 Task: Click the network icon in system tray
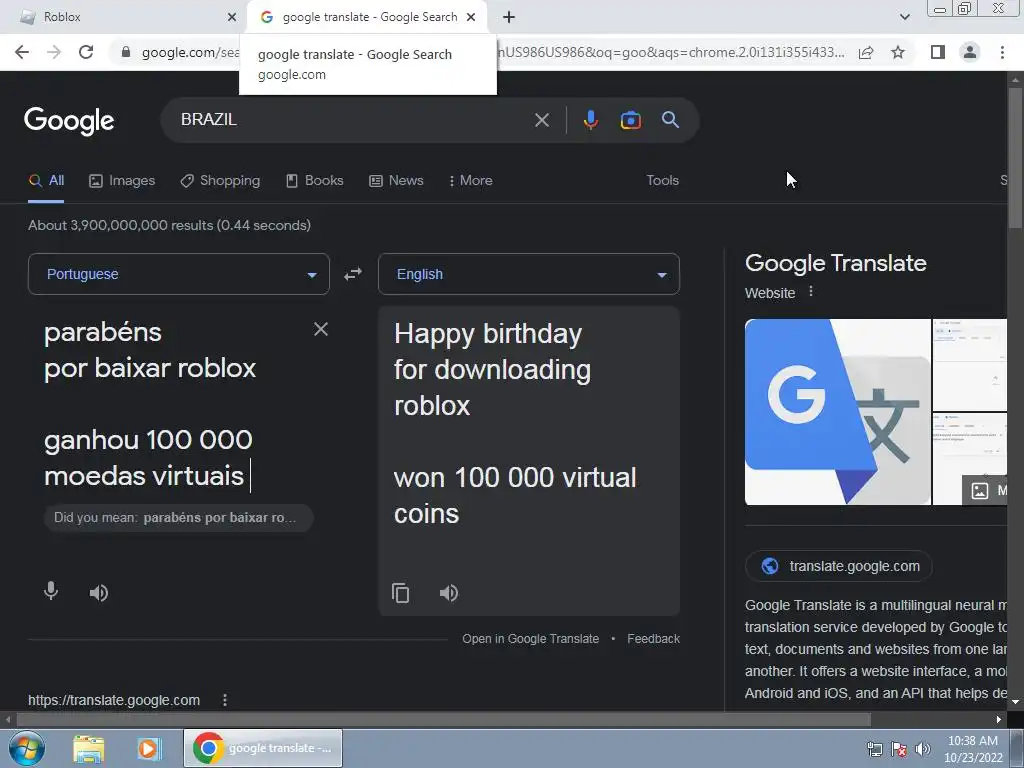pos(874,749)
